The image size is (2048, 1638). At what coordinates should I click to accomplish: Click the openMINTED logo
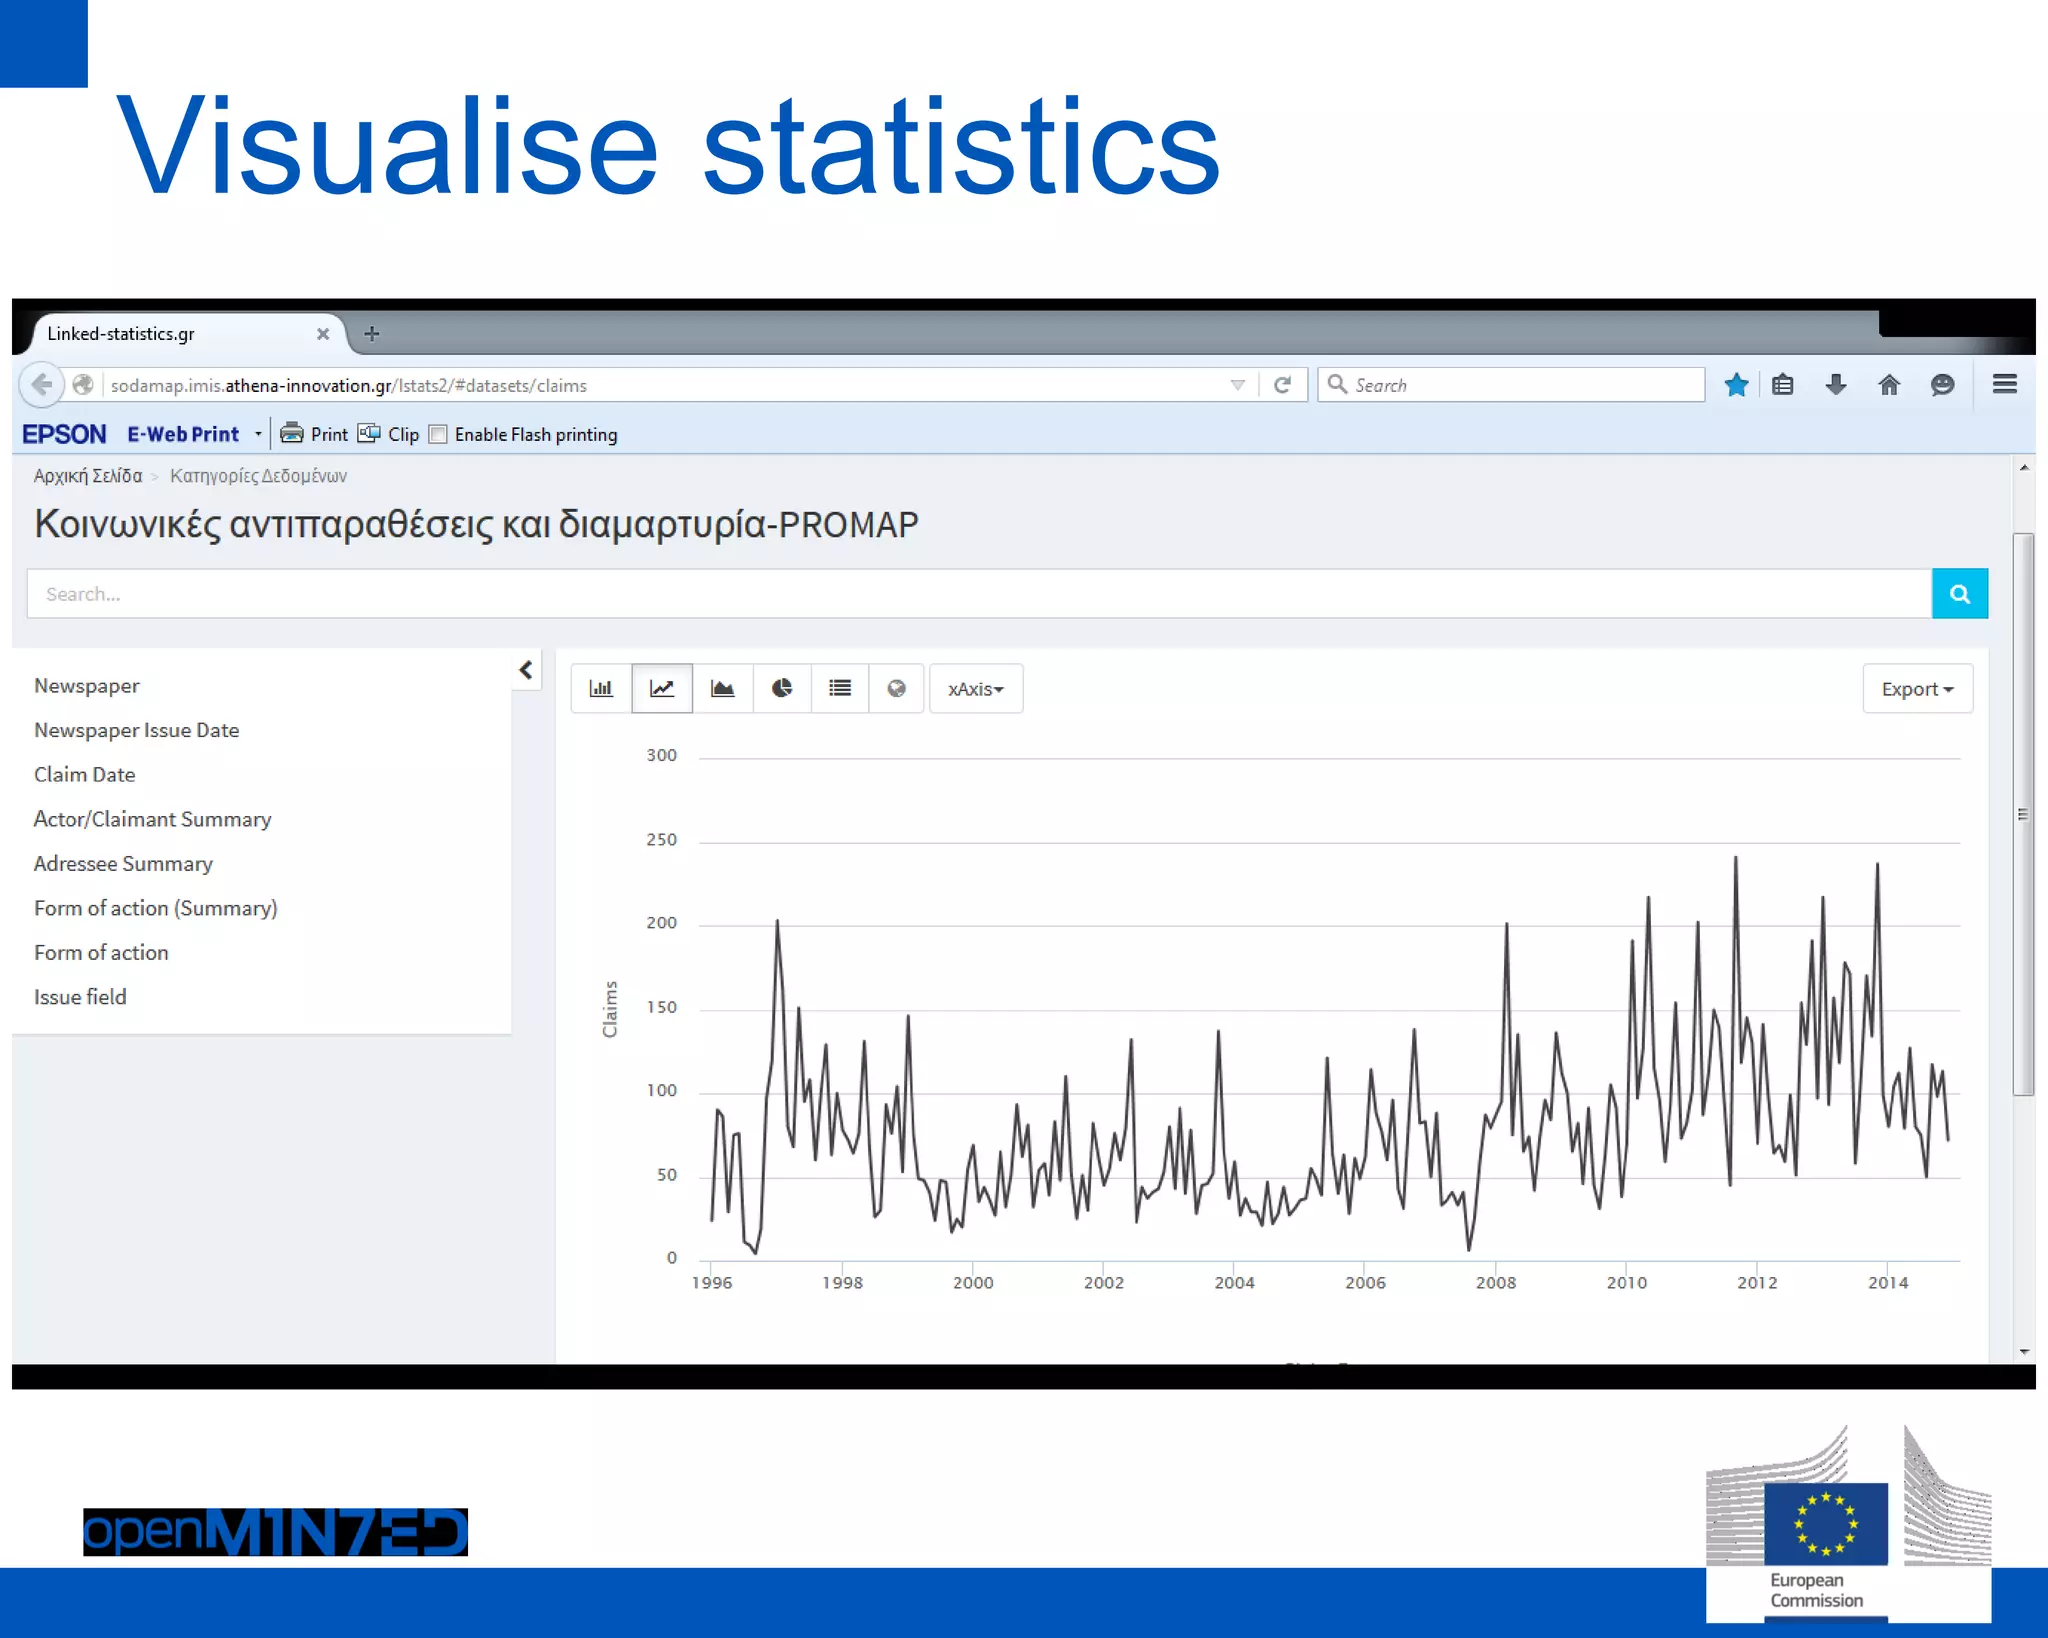275,1532
